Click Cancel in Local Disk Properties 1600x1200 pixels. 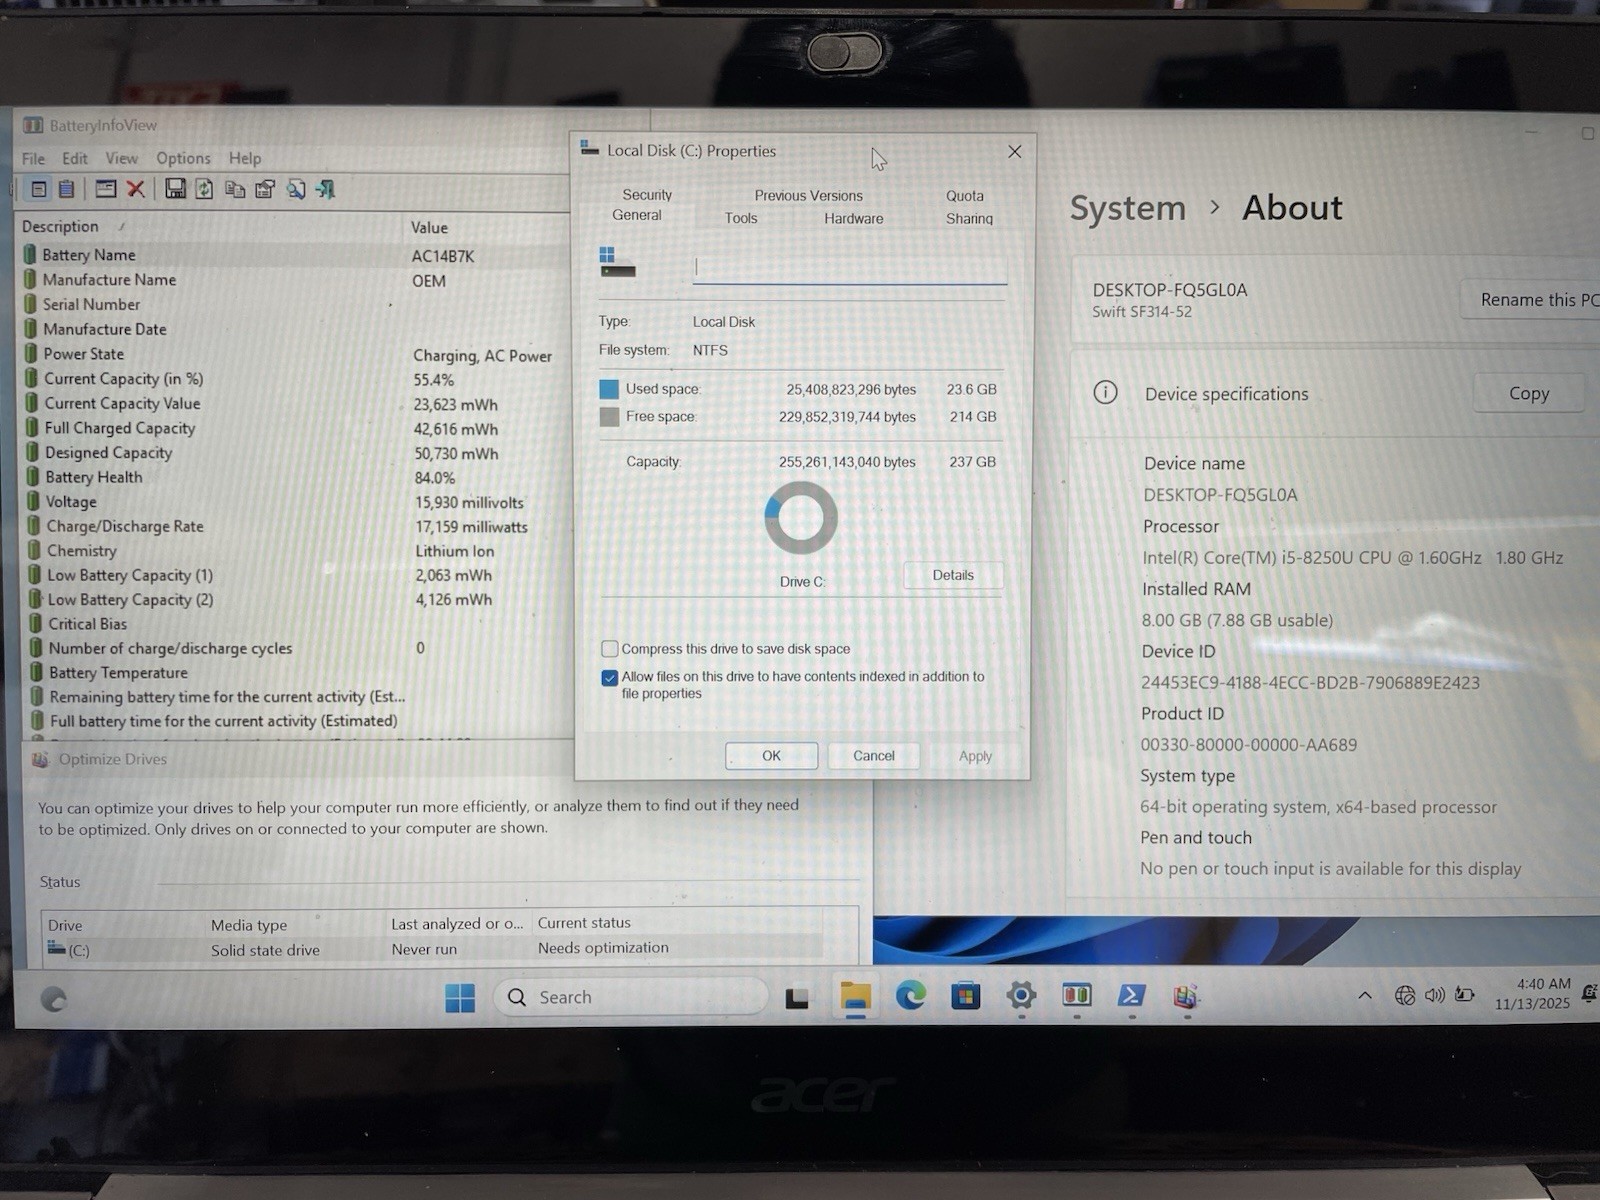[873, 756]
